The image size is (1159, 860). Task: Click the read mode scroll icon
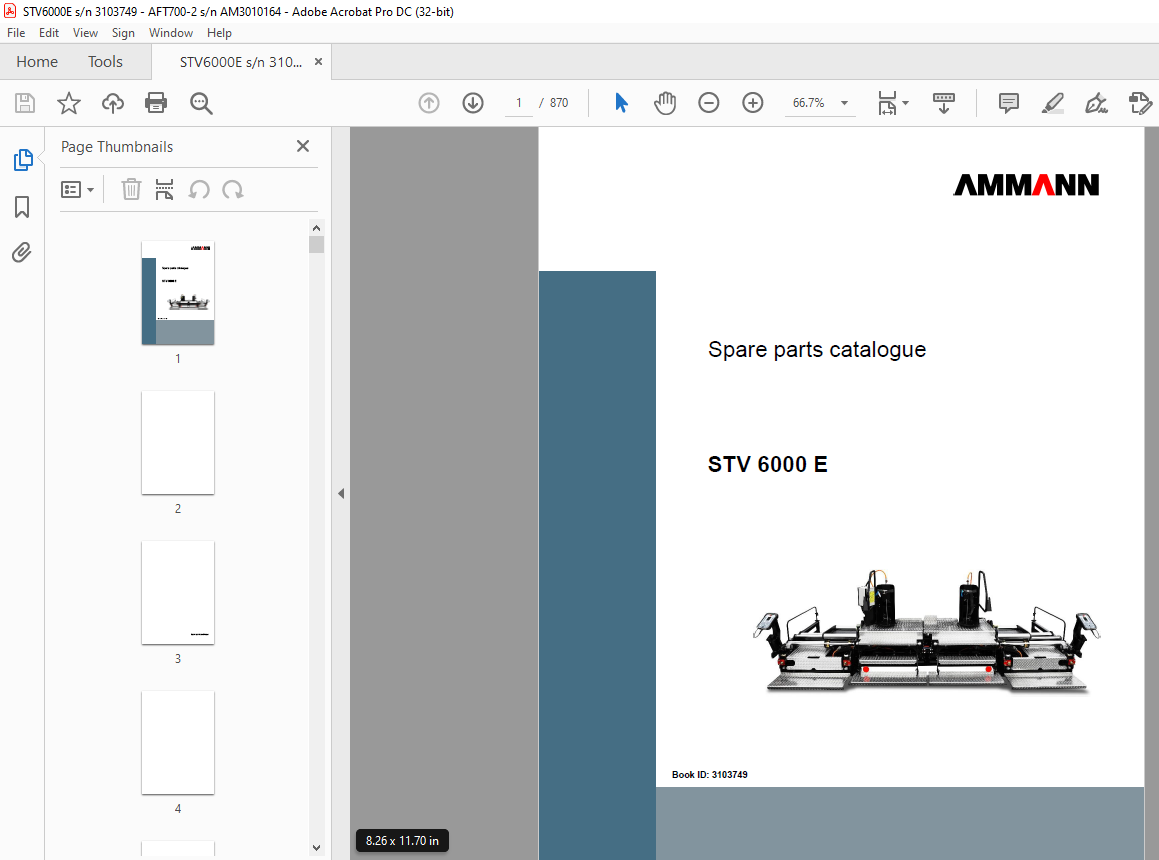944,103
